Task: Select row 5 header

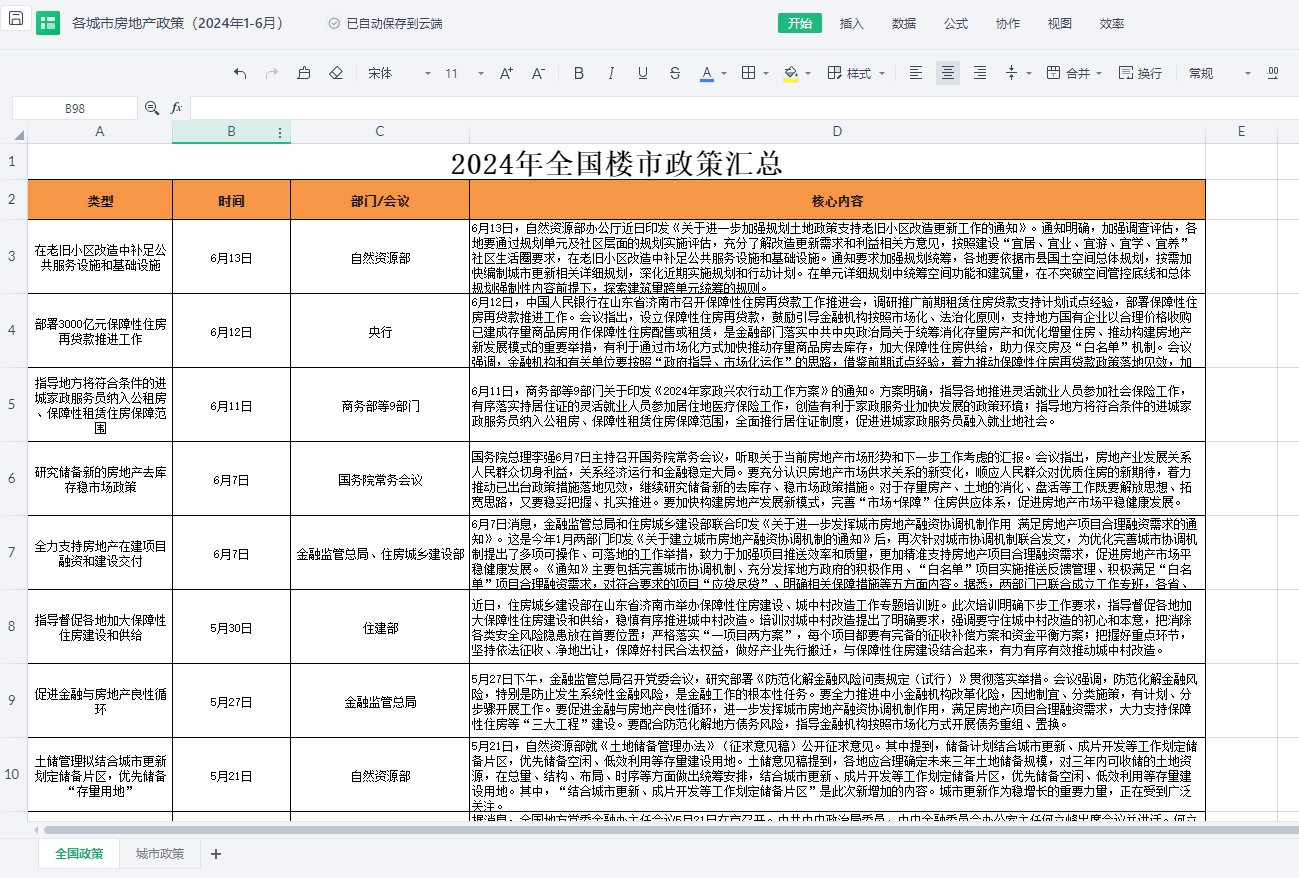Action: (x=13, y=405)
